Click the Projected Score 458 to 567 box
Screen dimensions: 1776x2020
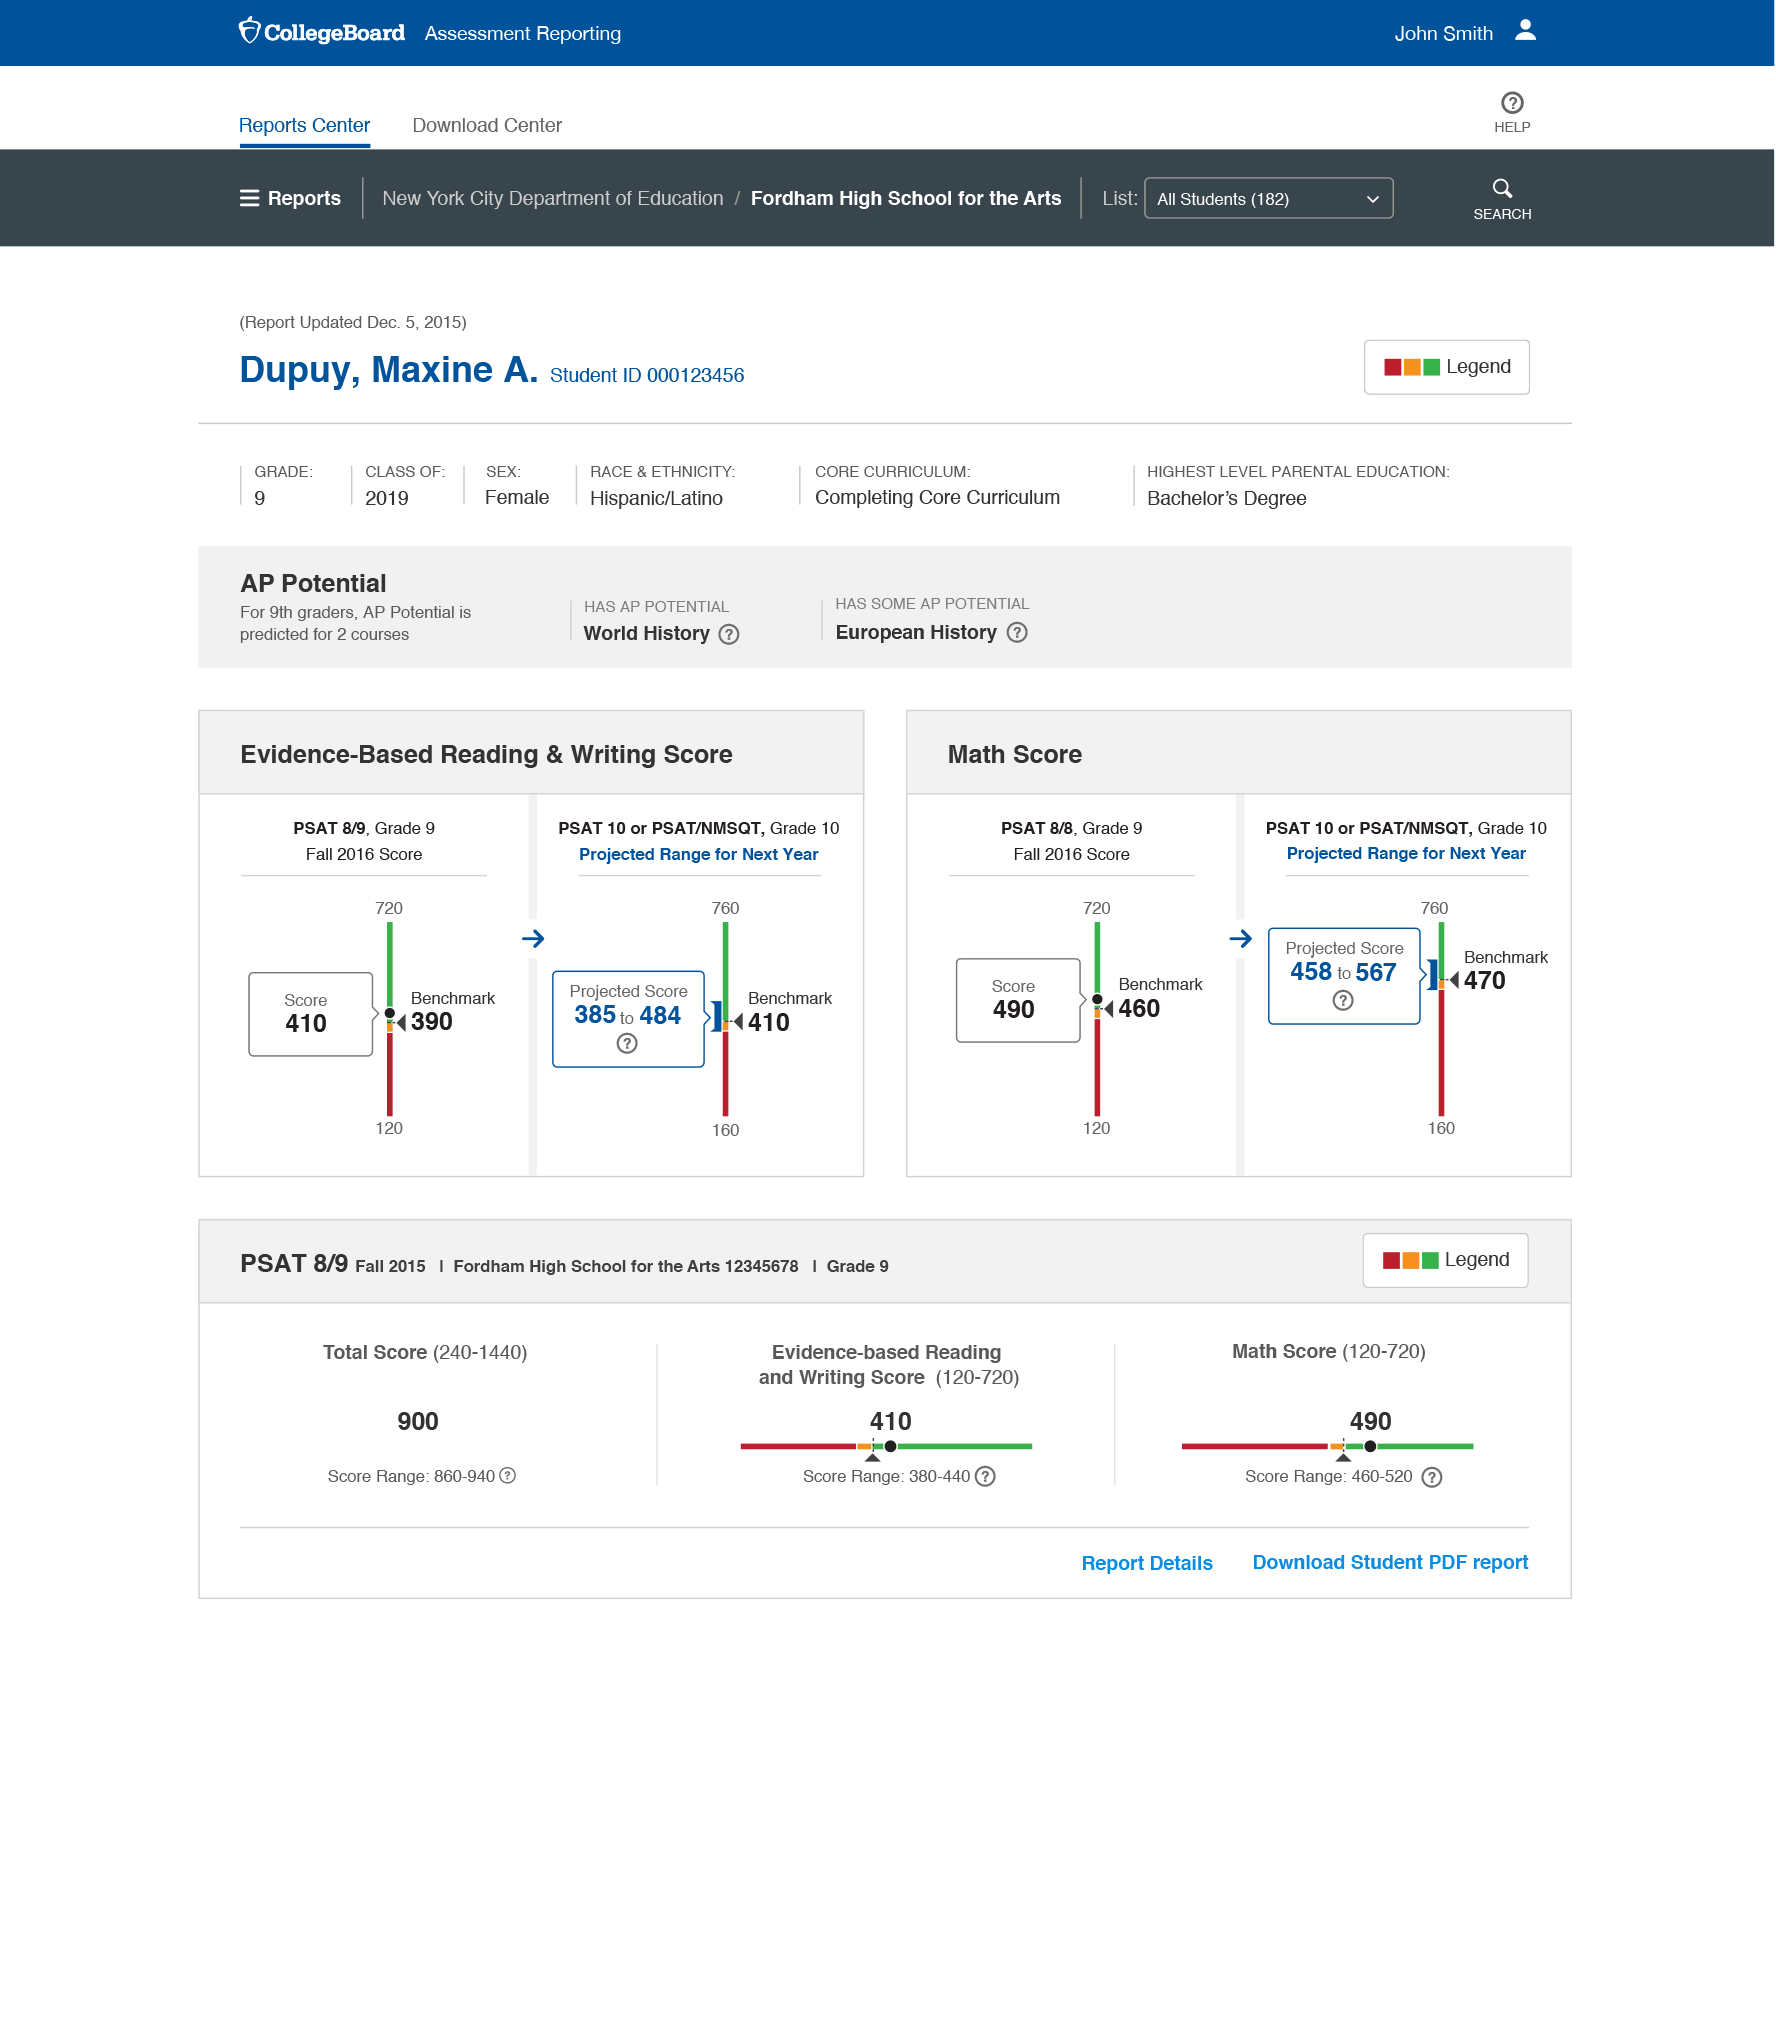[1344, 976]
